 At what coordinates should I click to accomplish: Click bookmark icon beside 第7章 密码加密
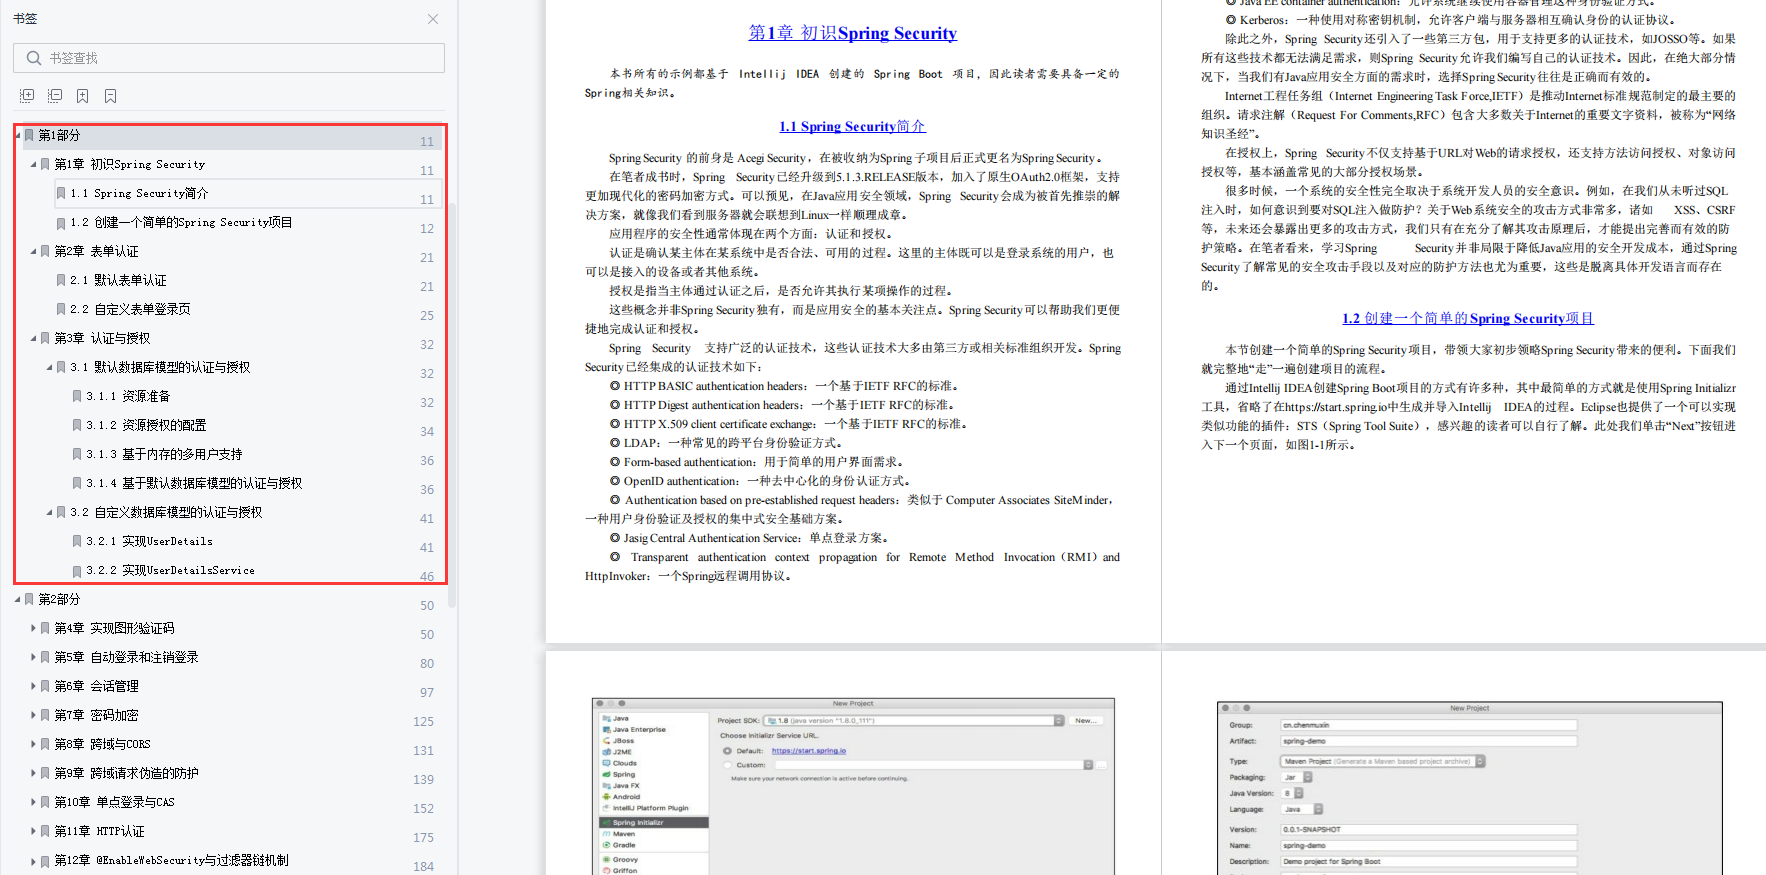tap(45, 716)
